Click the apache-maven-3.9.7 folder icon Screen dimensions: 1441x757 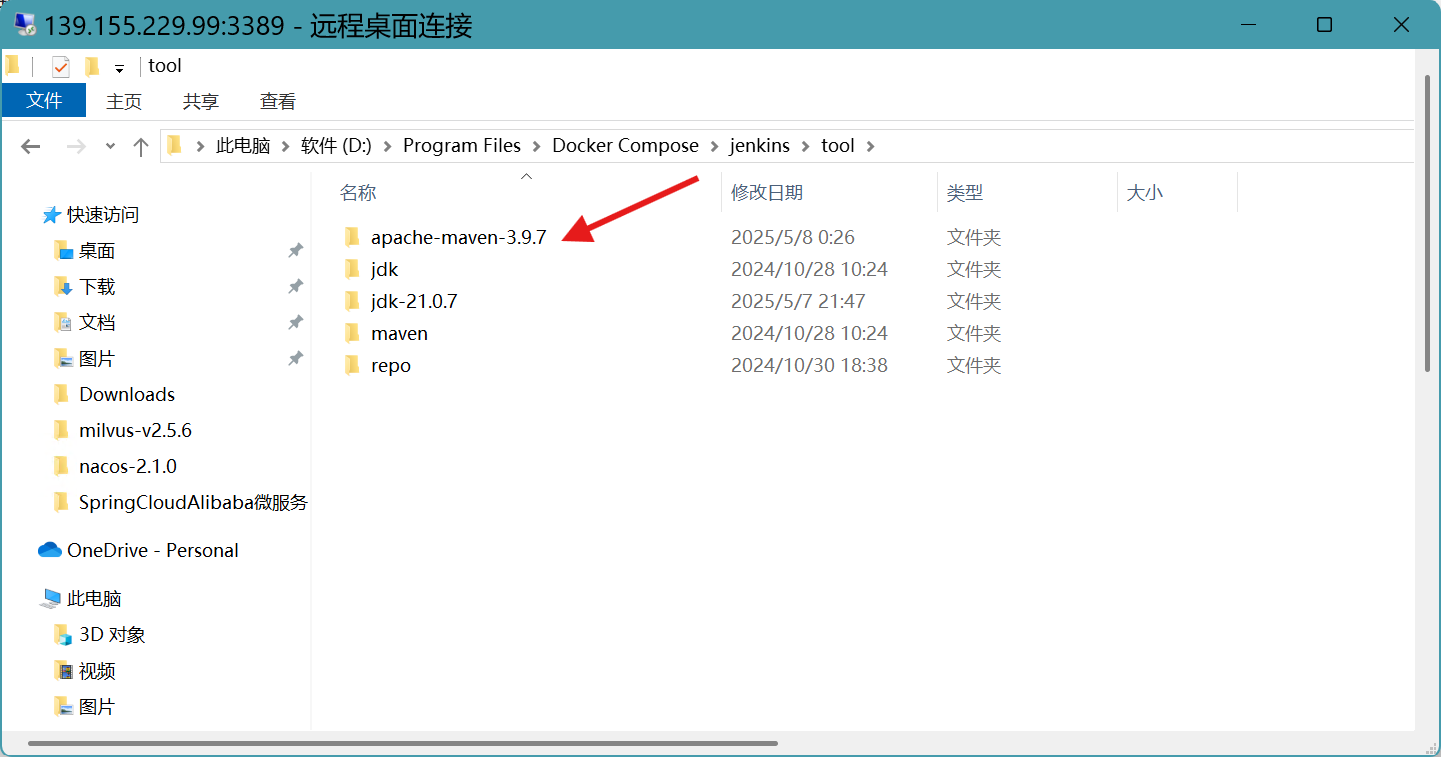coord(352,237)
